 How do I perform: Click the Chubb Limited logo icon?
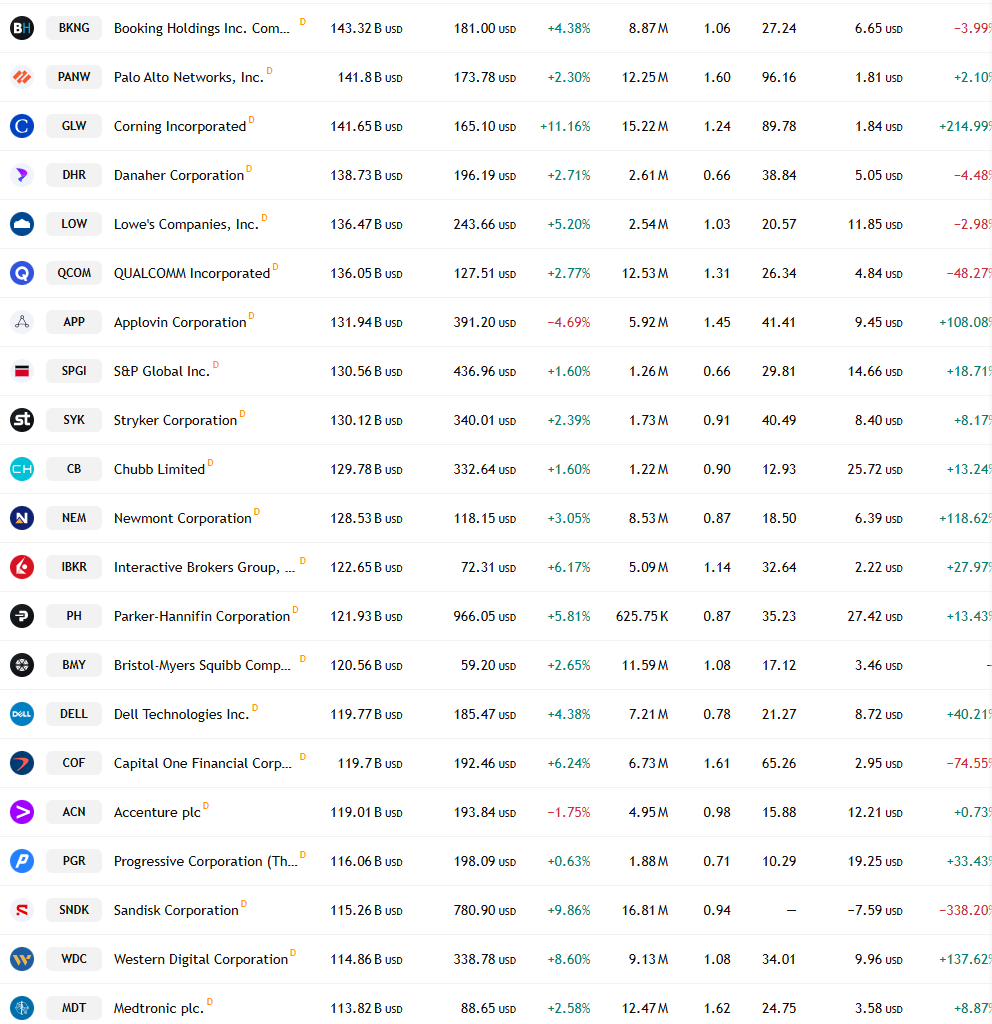point(22,469)
